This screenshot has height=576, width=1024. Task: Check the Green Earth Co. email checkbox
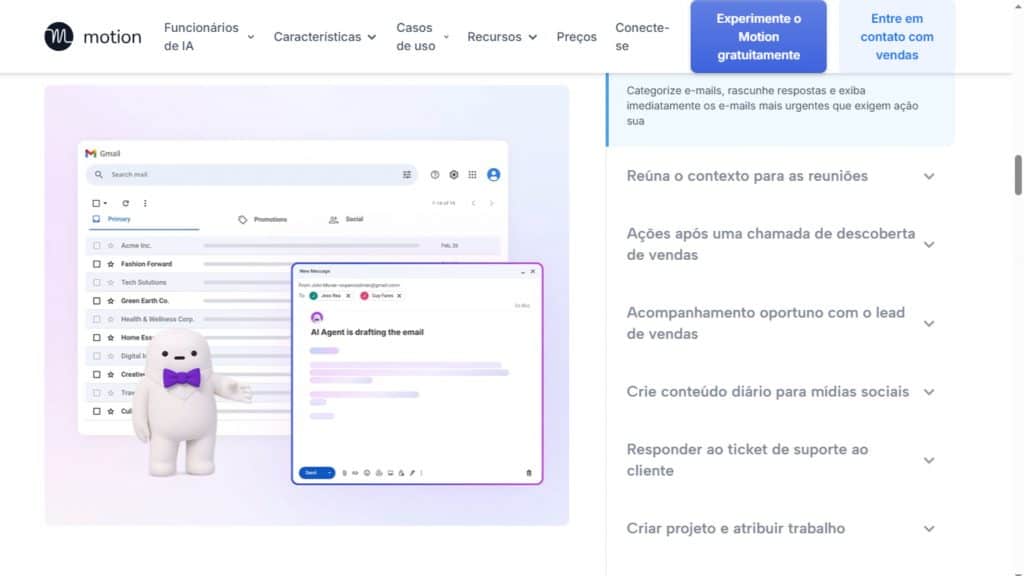tap(97, 300)
